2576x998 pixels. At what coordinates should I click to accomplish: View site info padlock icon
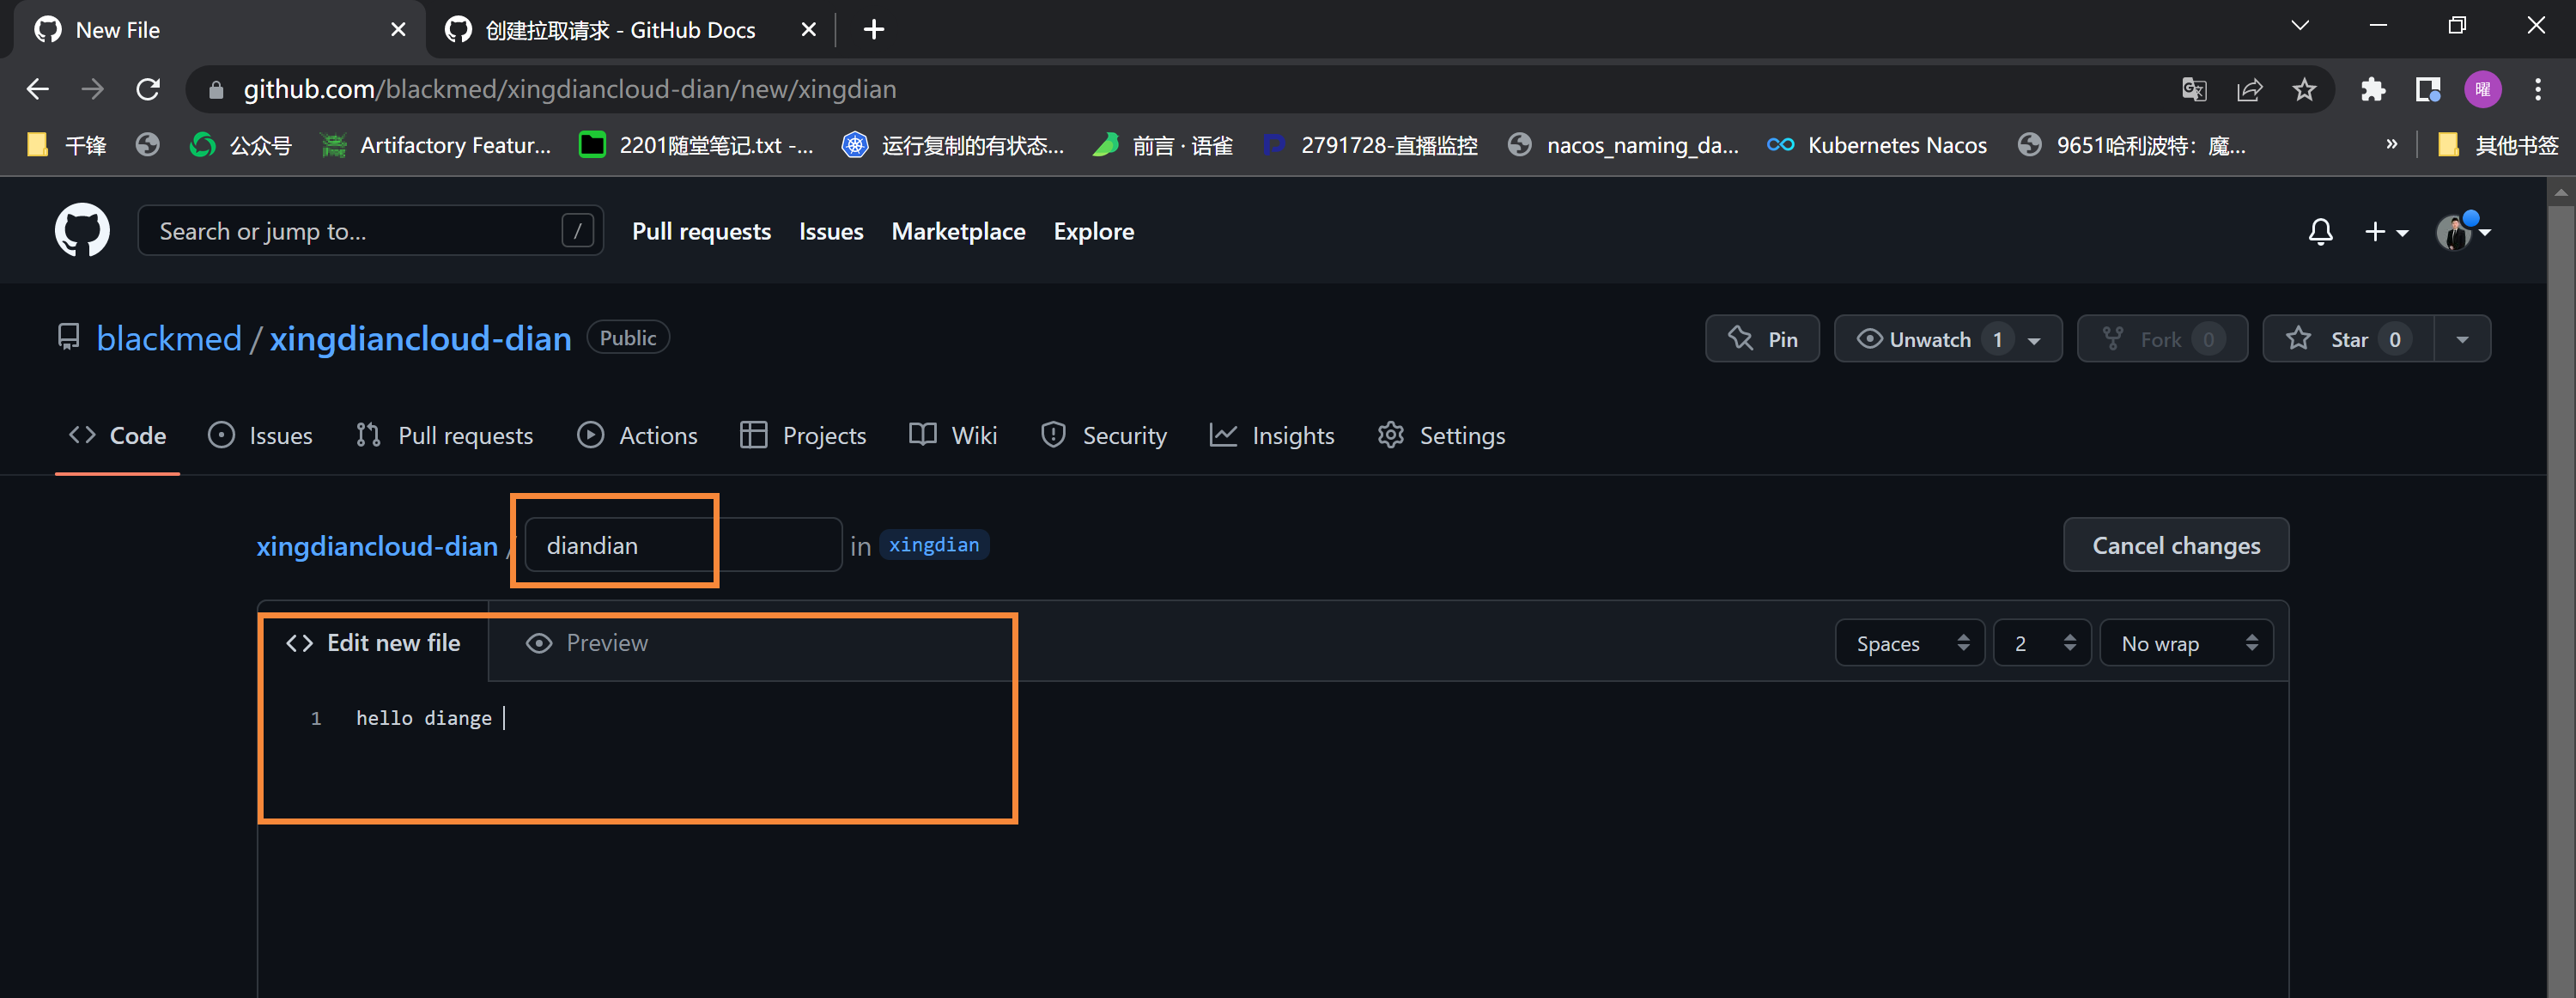216,90
